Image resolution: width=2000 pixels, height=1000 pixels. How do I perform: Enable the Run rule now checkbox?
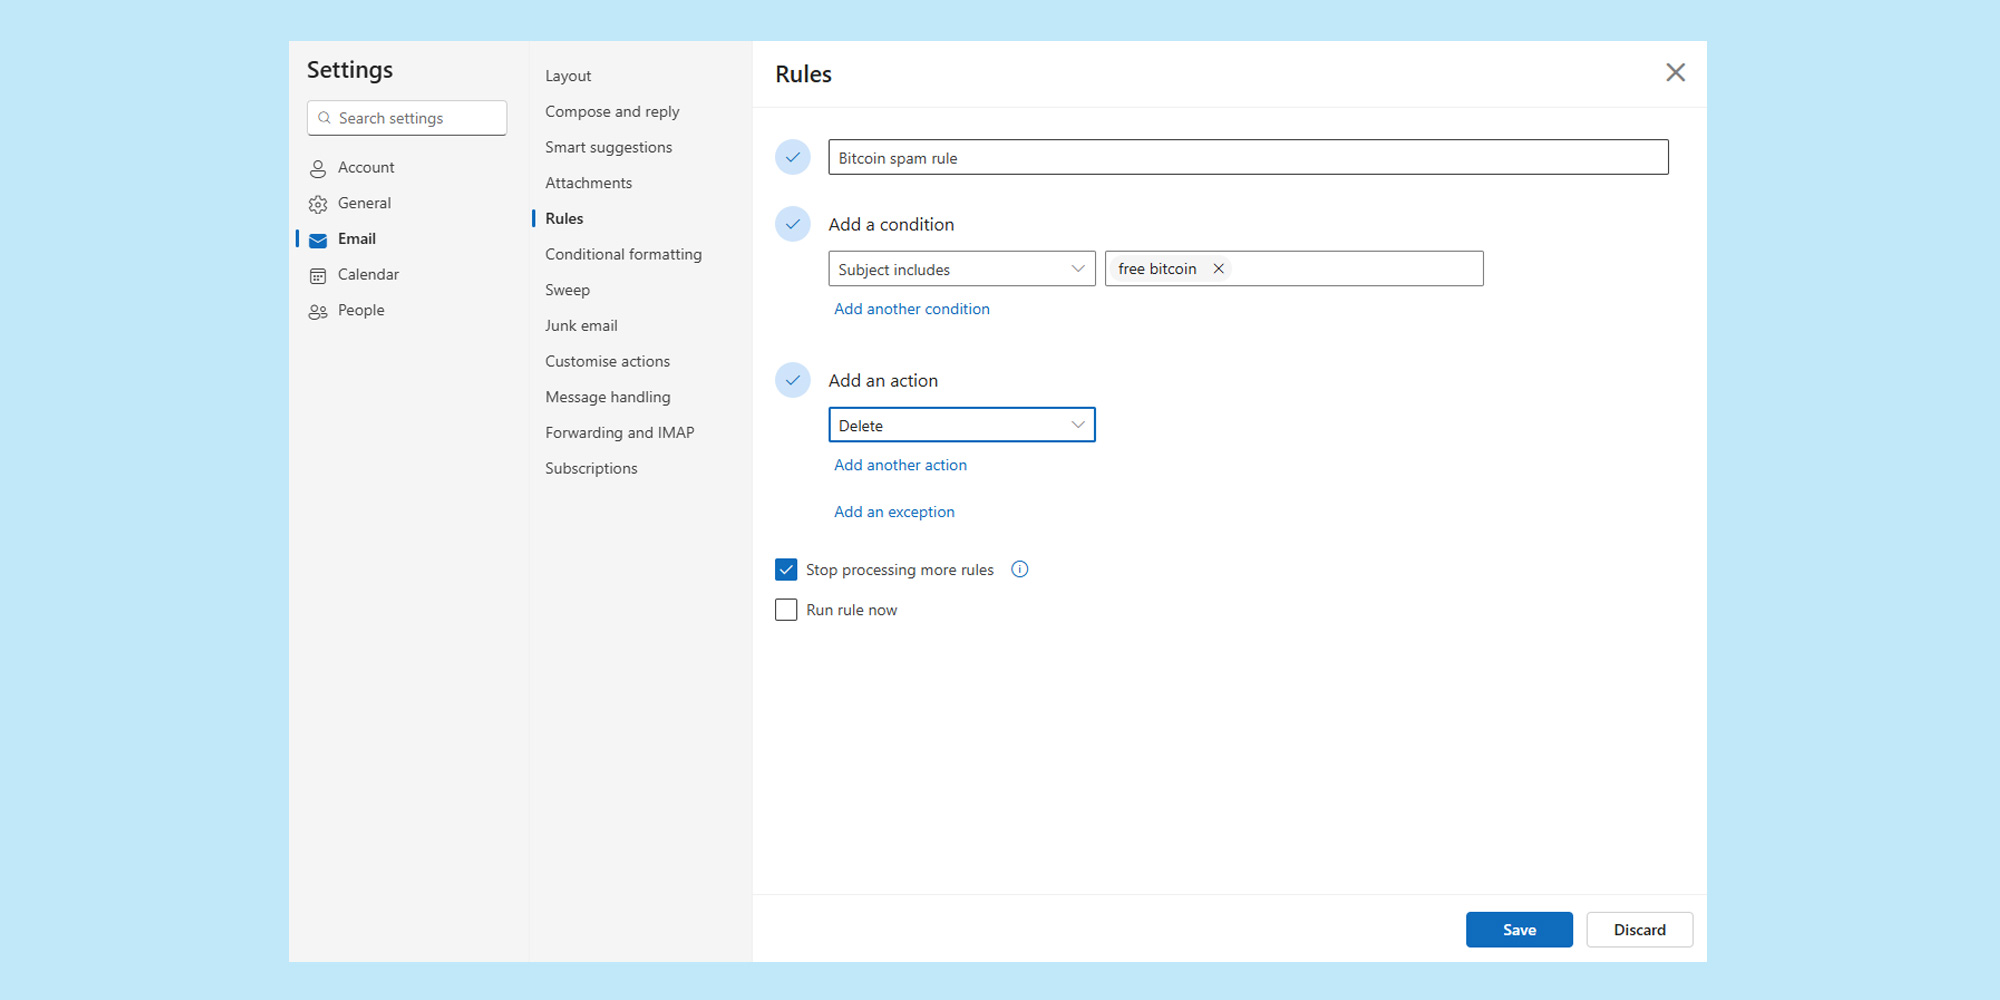click(x=786, y=609)
